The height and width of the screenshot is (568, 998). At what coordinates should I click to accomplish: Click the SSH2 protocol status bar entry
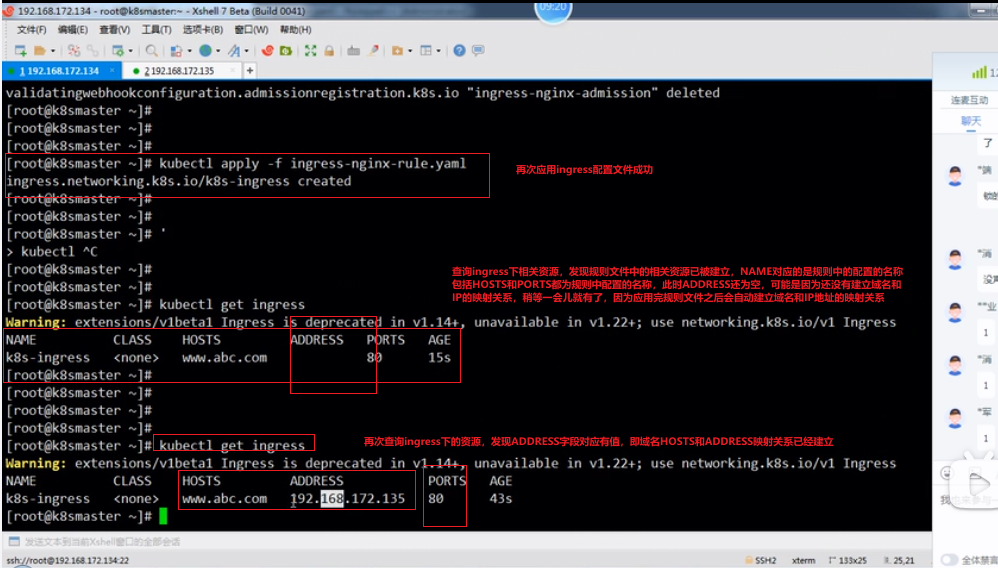pyautogui.click(x=761, y=560)
